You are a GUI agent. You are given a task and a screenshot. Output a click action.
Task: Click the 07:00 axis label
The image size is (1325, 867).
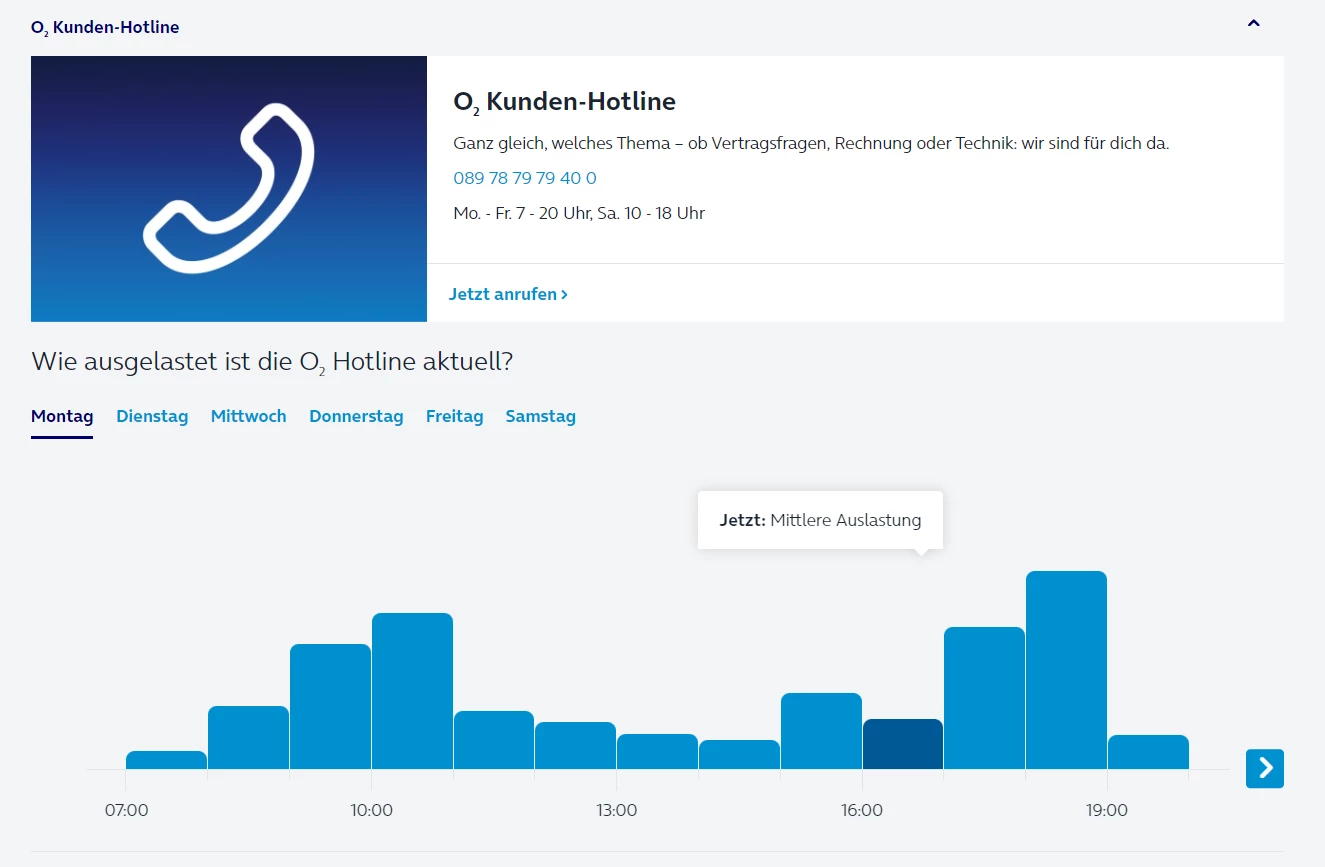126,810
